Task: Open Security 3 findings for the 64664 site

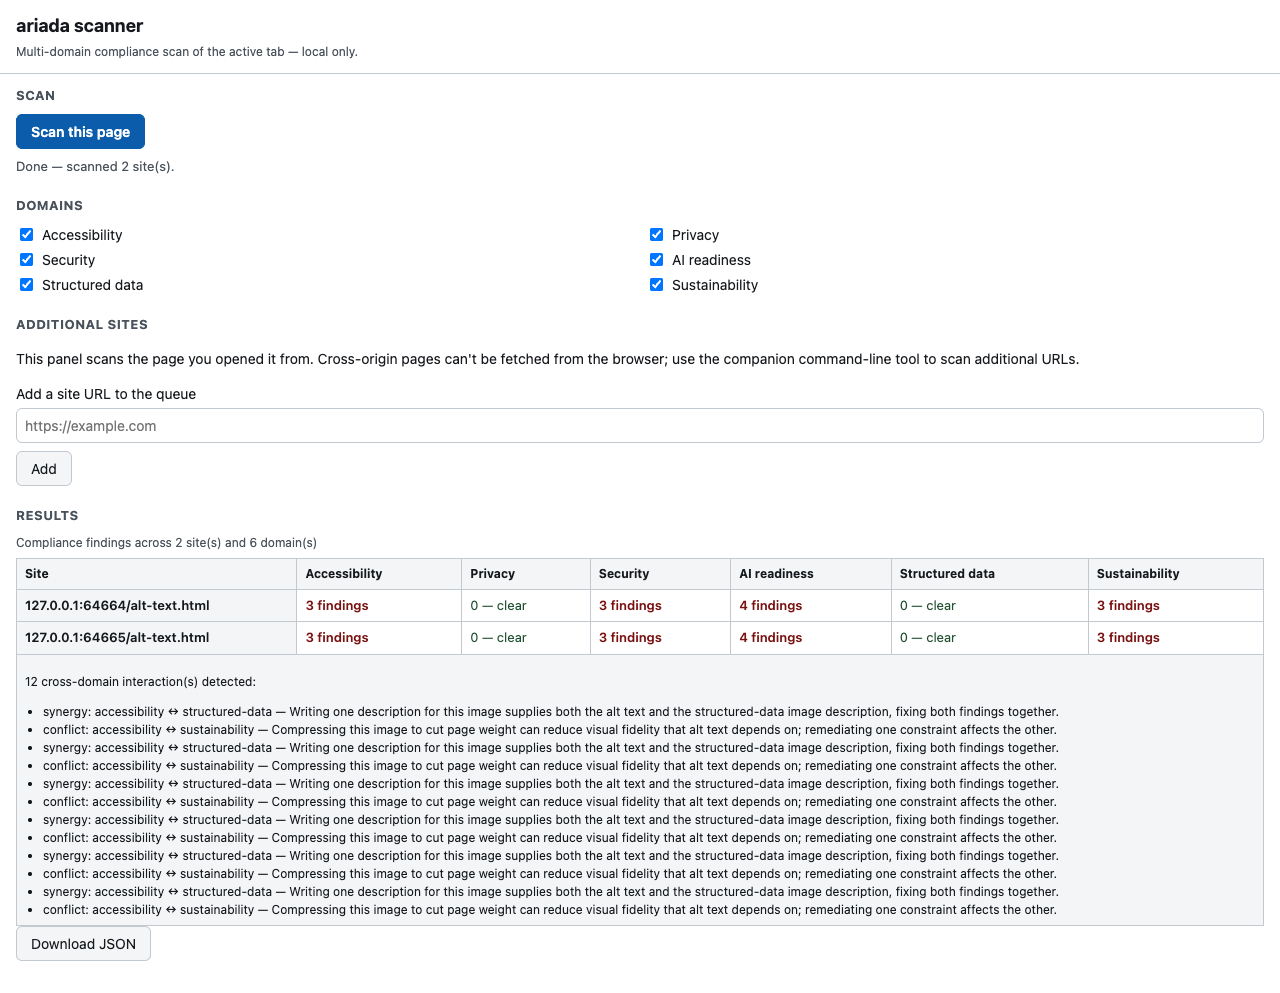Action: (x=630, y=606)
